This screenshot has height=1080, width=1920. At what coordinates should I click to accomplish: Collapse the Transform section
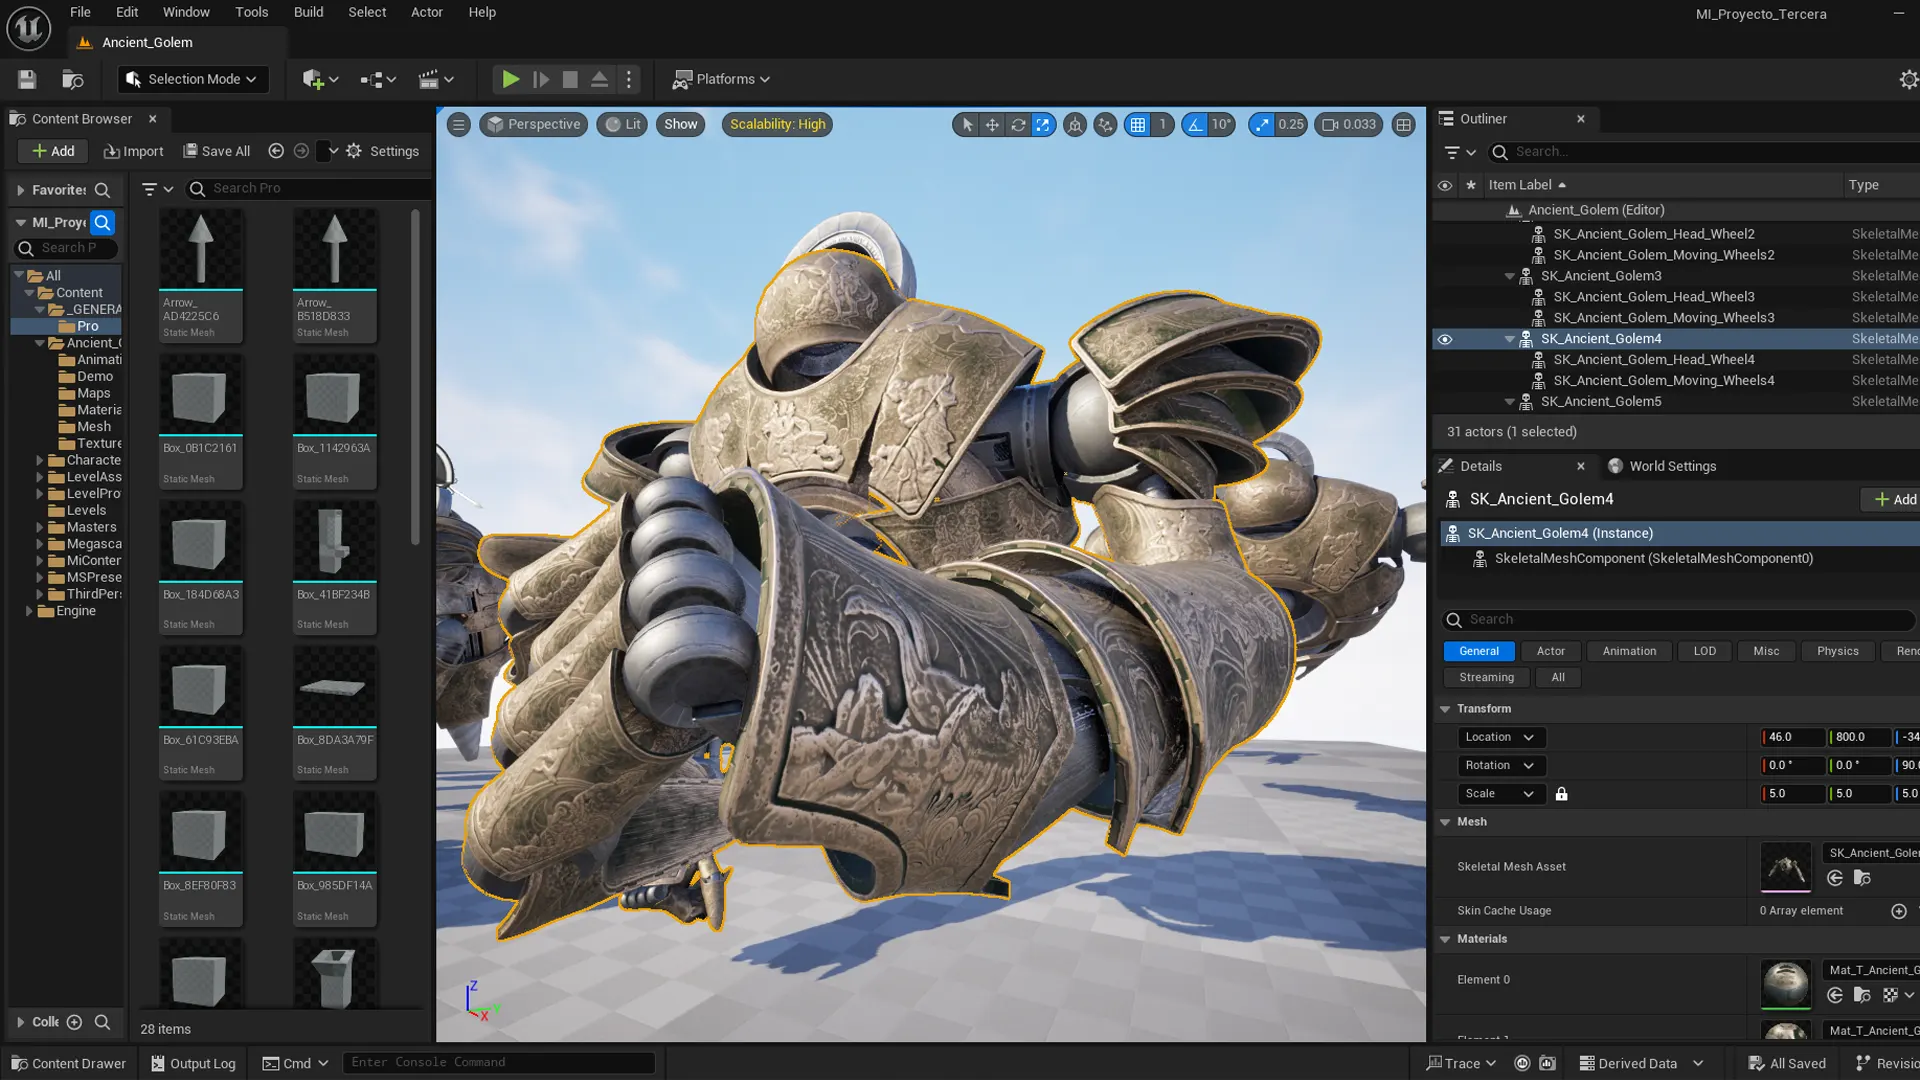1445,709
